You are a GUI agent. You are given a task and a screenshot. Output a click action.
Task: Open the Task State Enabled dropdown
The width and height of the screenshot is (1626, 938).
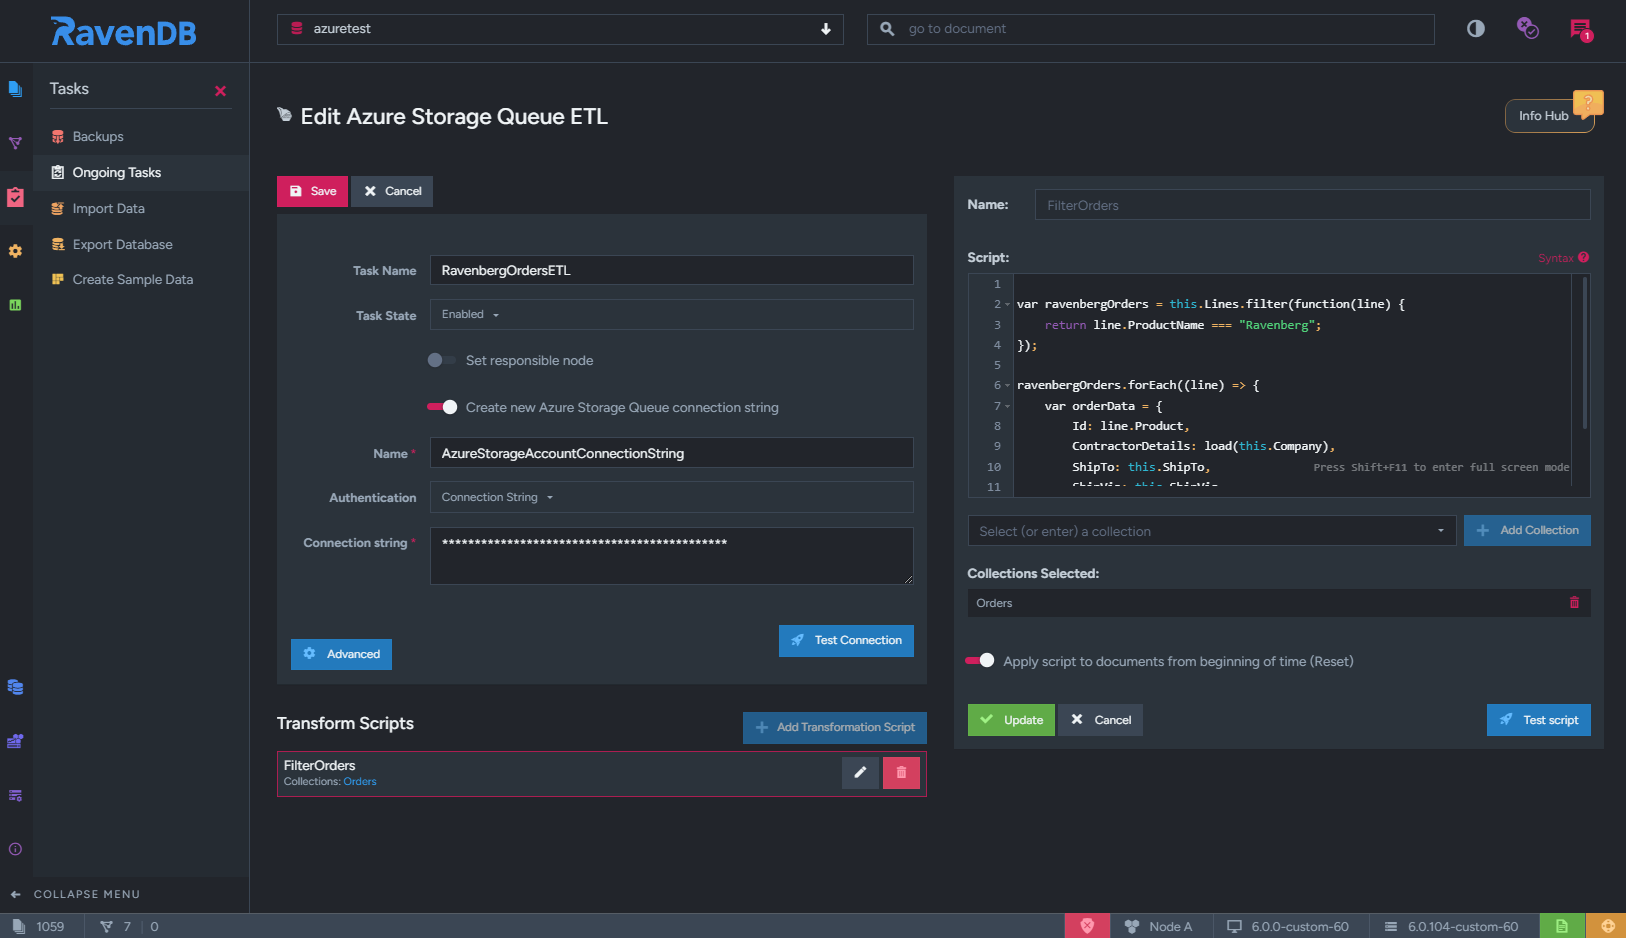click(x=671, y=314)
